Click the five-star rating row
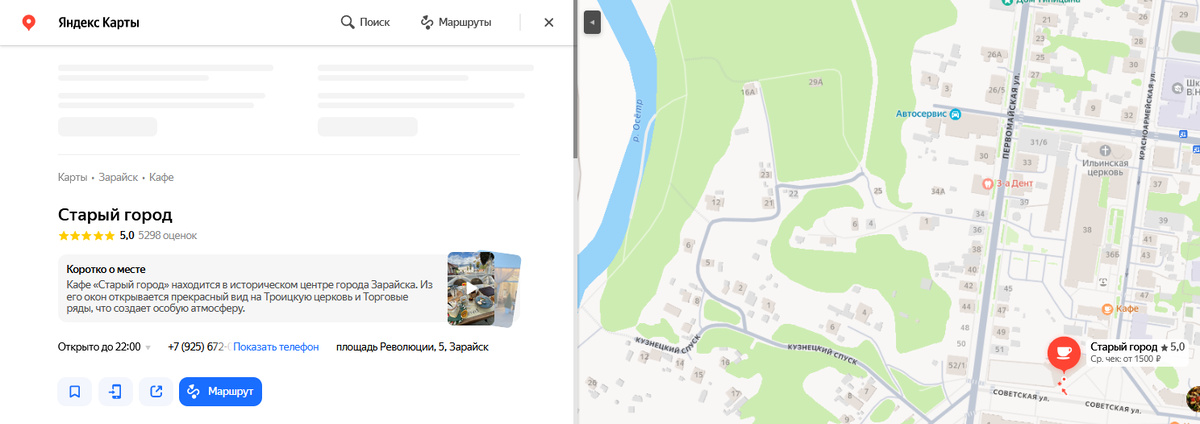 (87, 236)
